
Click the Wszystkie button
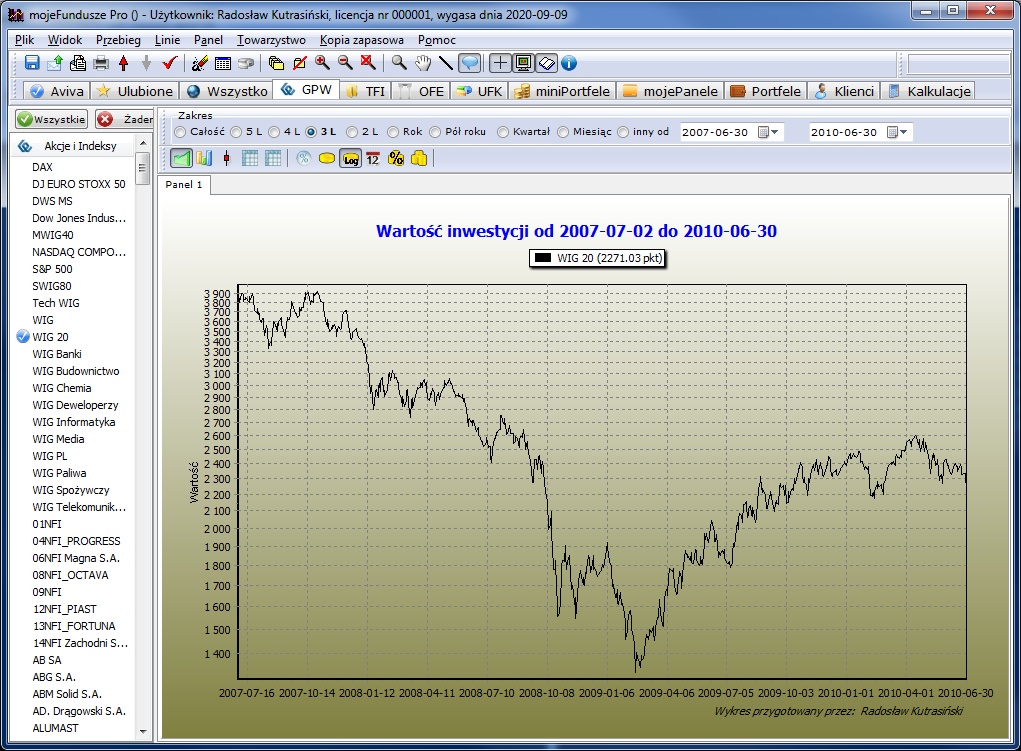51,119
